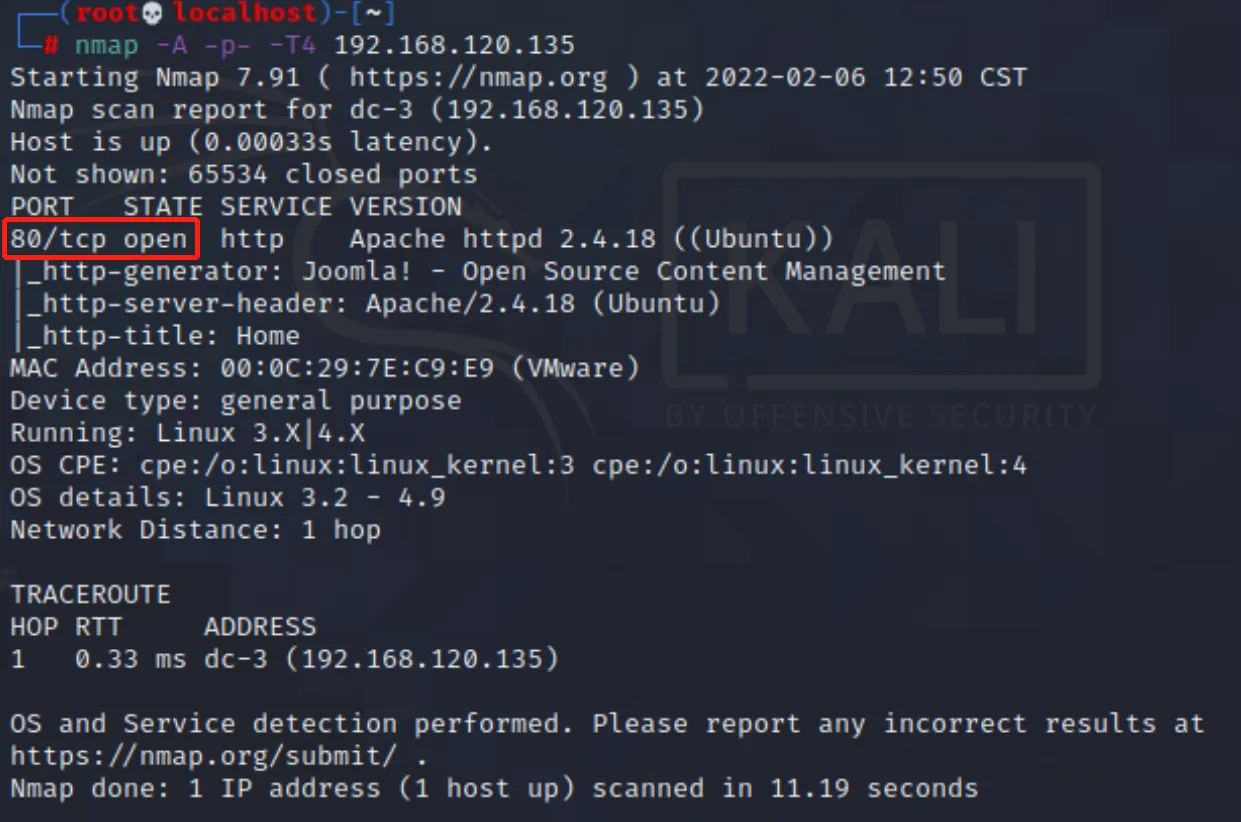Screen dimensions: 1241x822
Task: Click the http-title: Home line
Action: 163,336
